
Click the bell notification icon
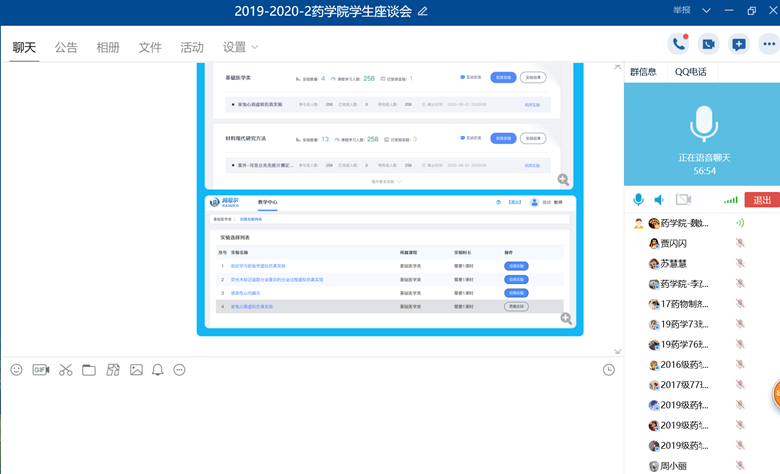pos(158,370)
